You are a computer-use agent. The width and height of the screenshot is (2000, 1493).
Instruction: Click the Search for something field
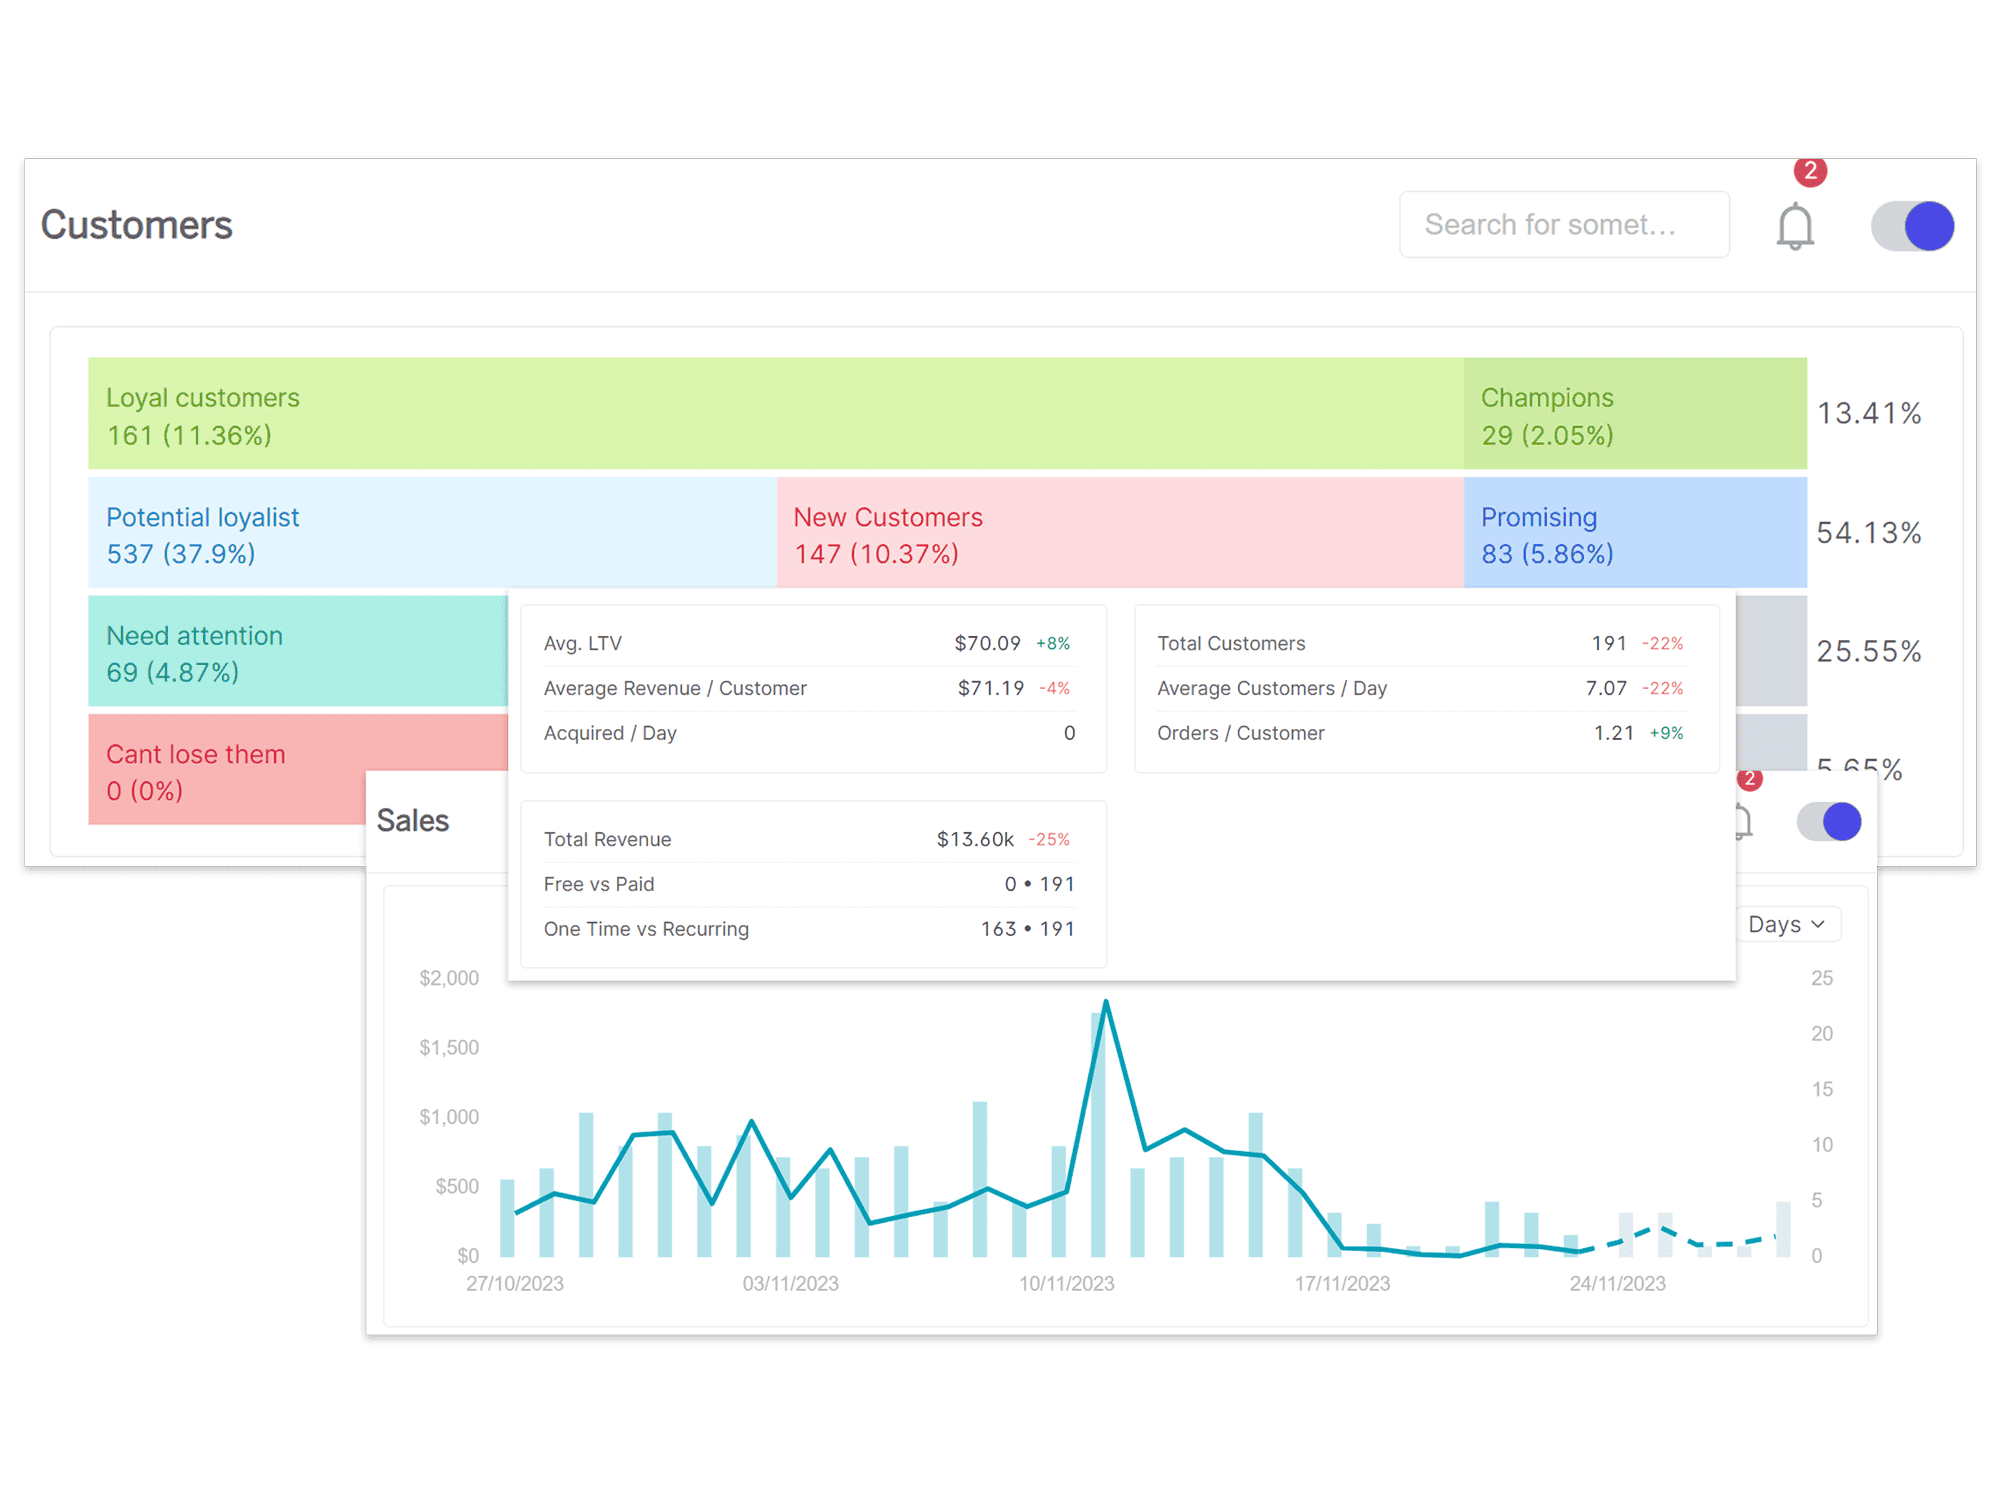tap(1563, 225)
